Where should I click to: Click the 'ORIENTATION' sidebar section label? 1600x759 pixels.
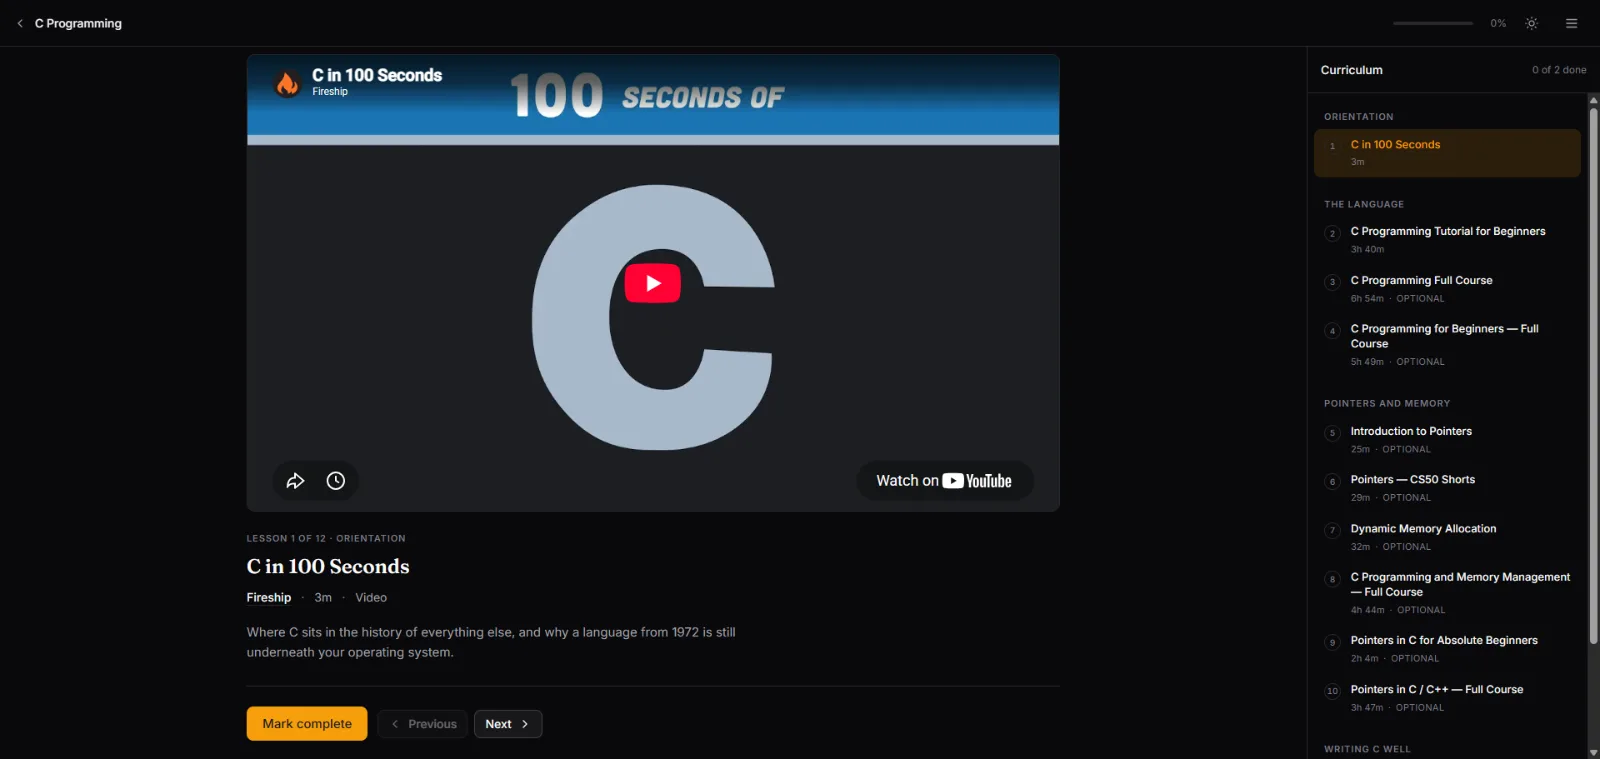tap(1359, 117)
